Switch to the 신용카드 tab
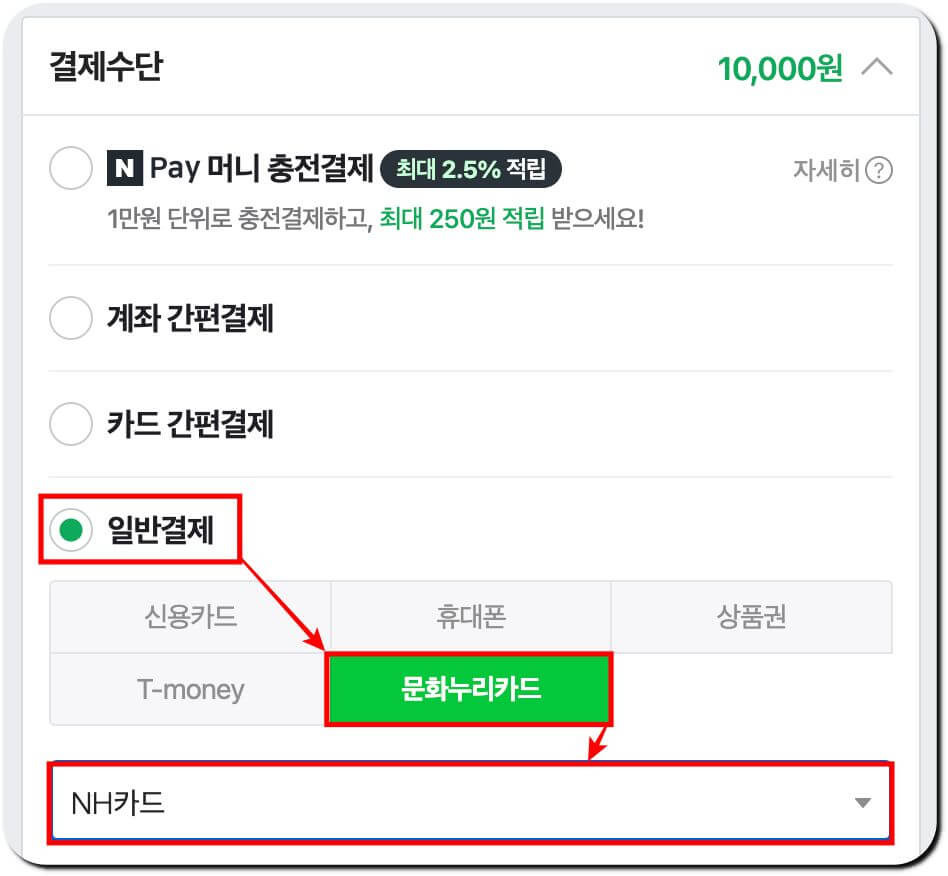 coord(190,617)
